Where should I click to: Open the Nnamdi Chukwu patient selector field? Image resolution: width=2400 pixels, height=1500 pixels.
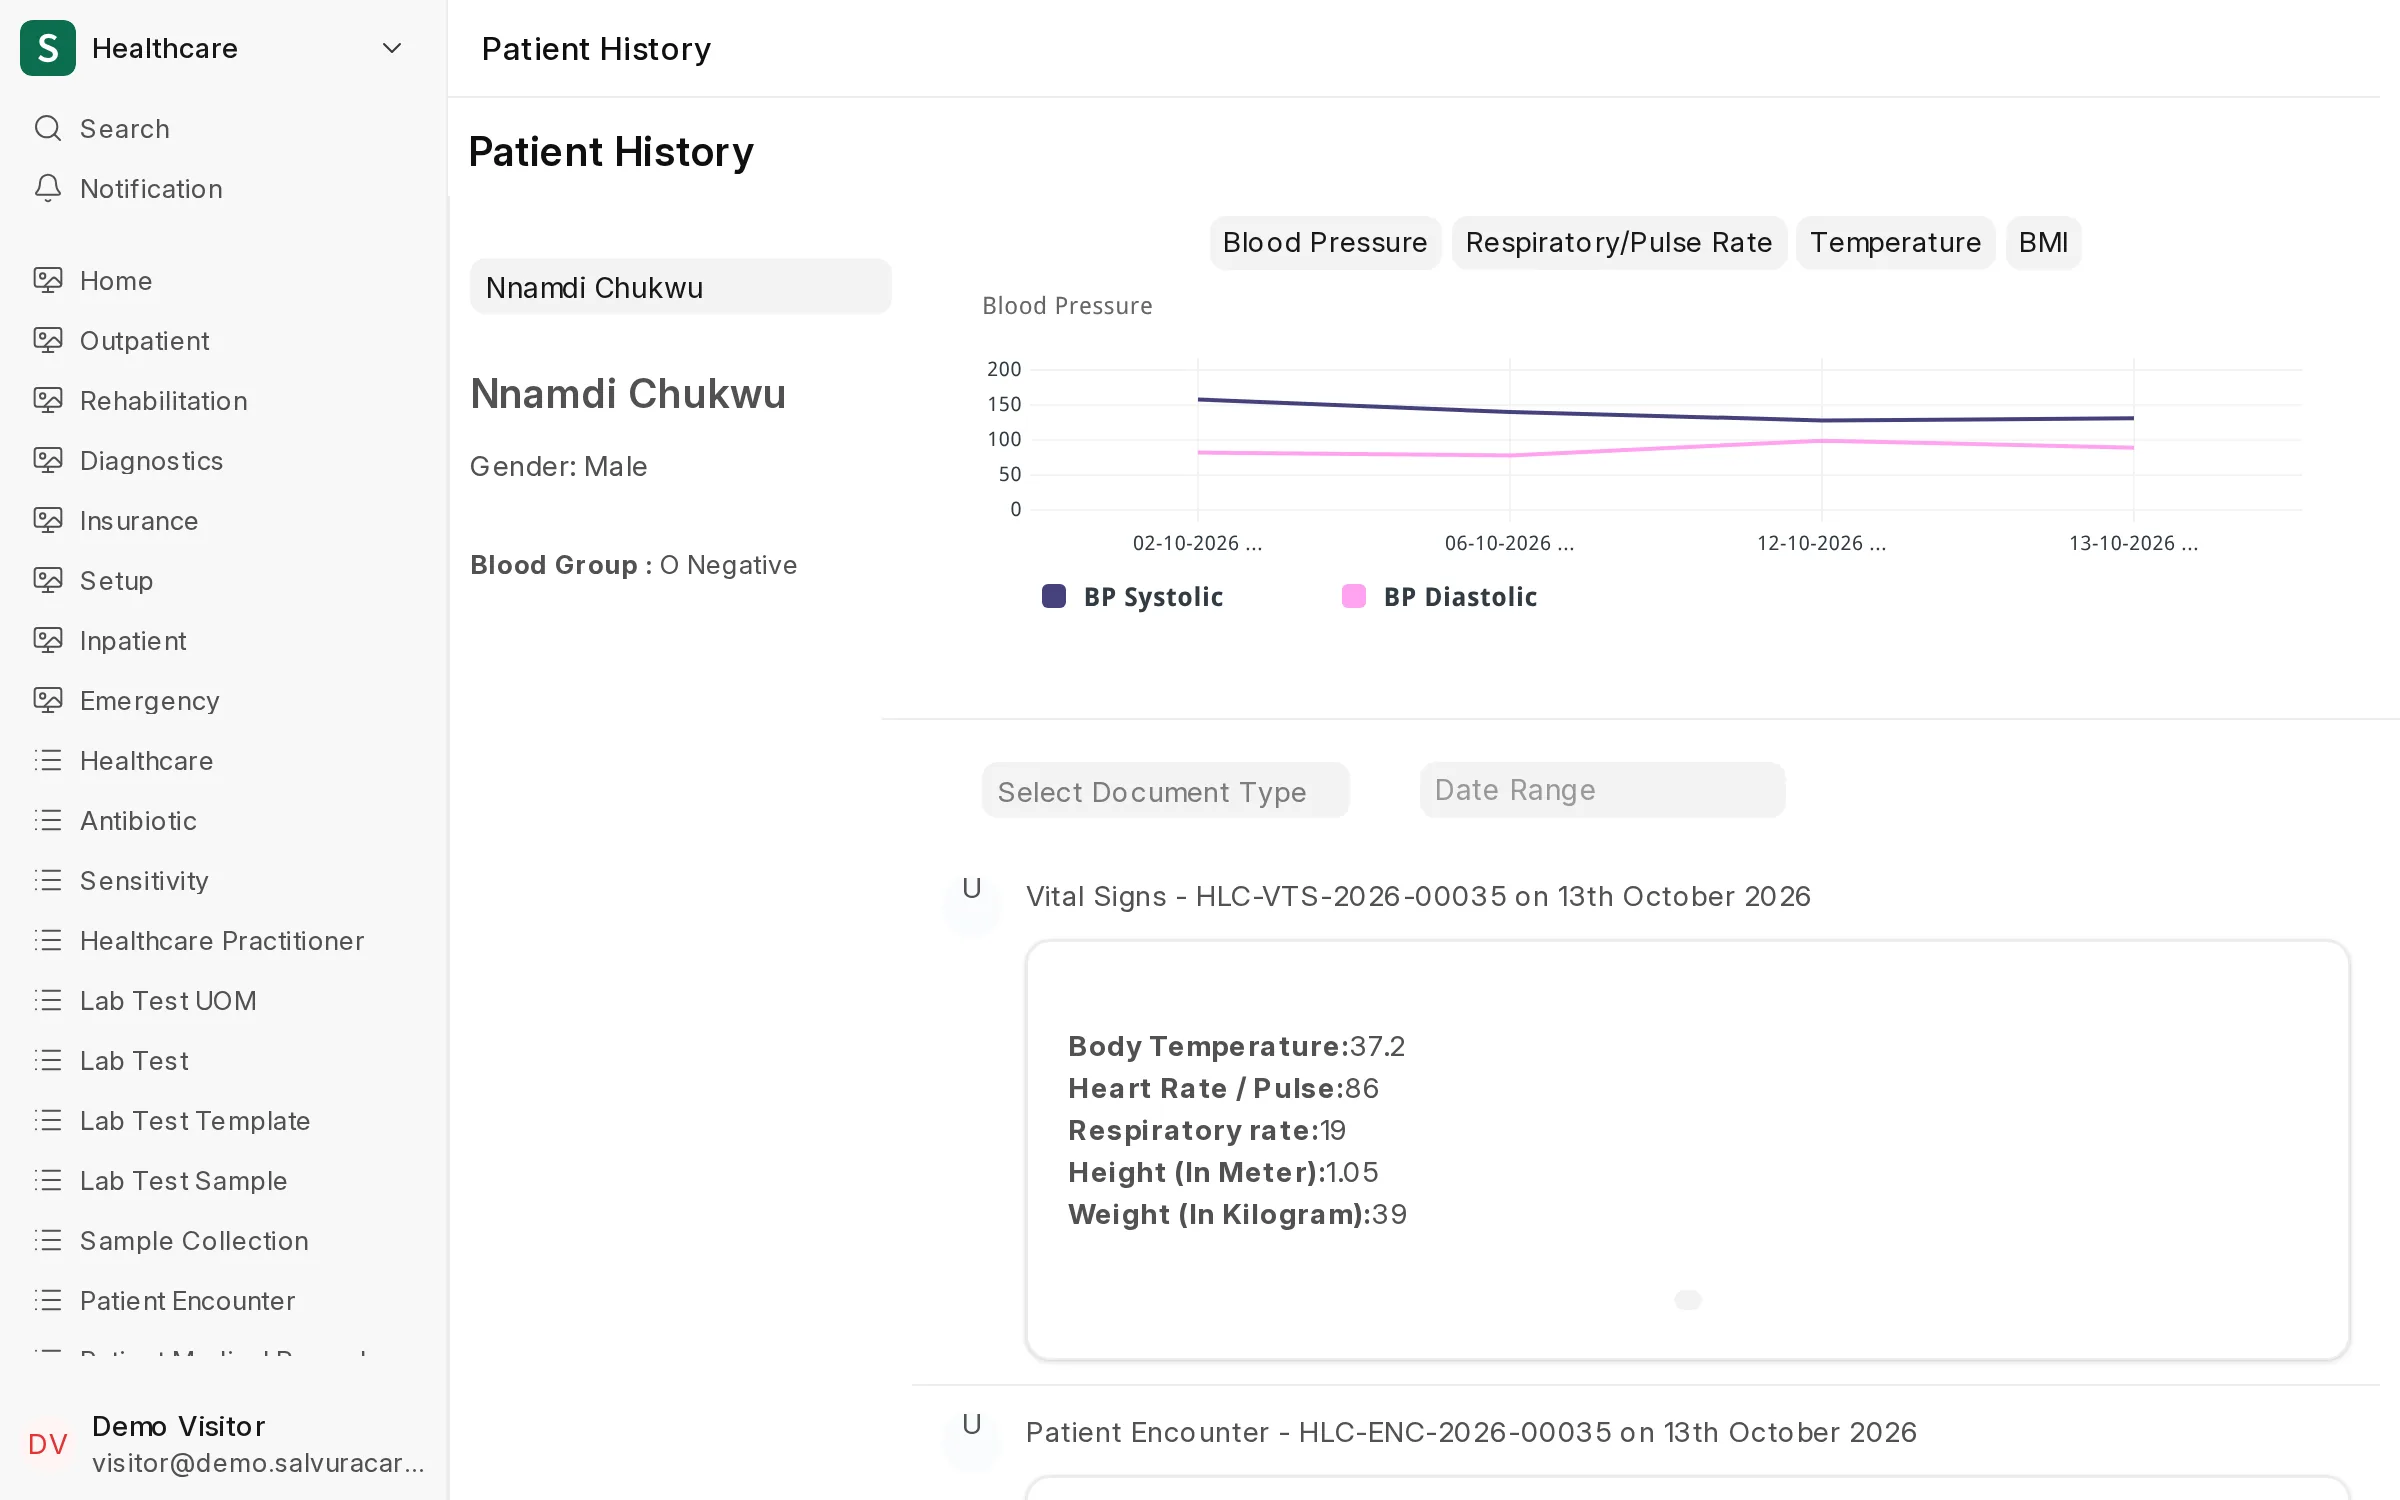click(x=680, y=287)
